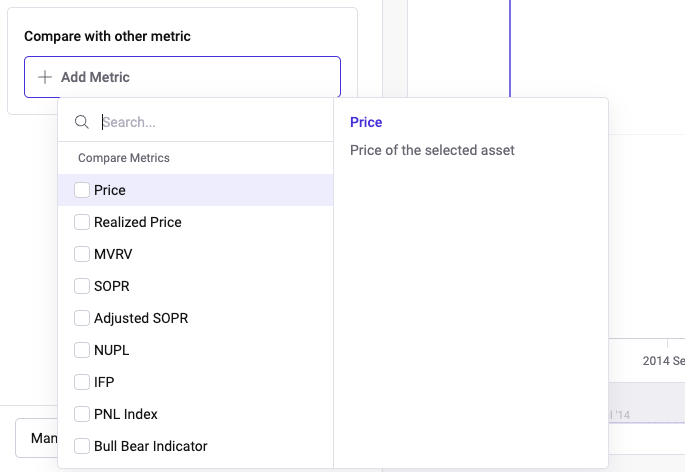Choose the Realized Price metric row
Screen dimensions: 685x472
(138, 222)
